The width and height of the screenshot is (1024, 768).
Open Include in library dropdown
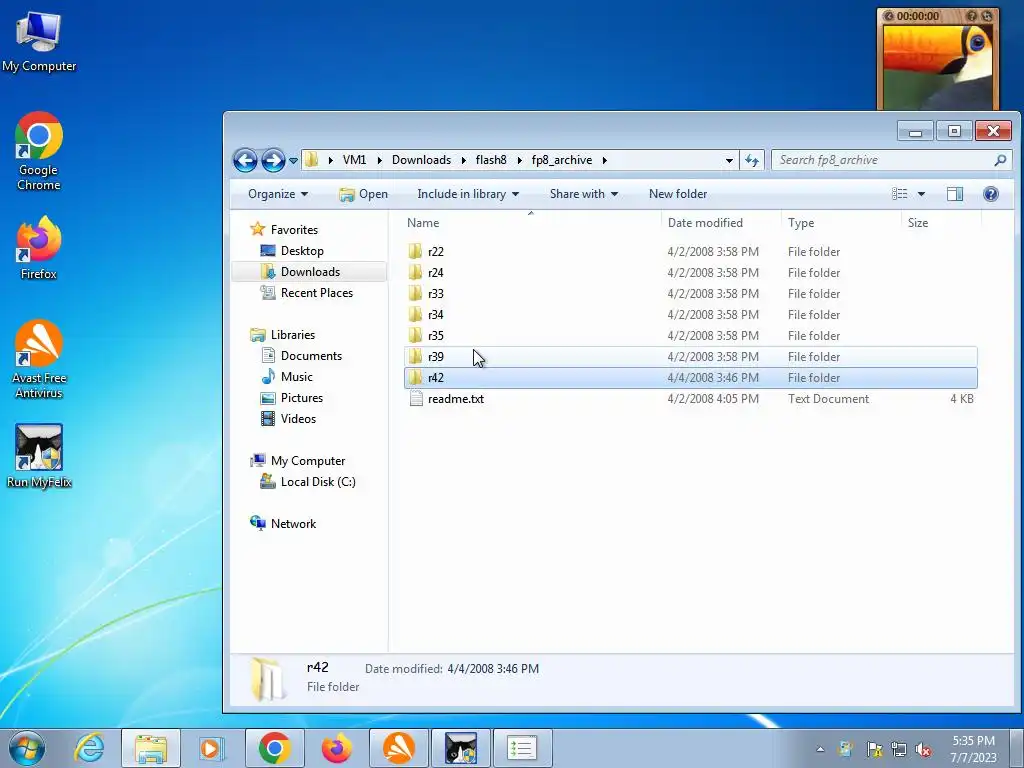point(468,194)
